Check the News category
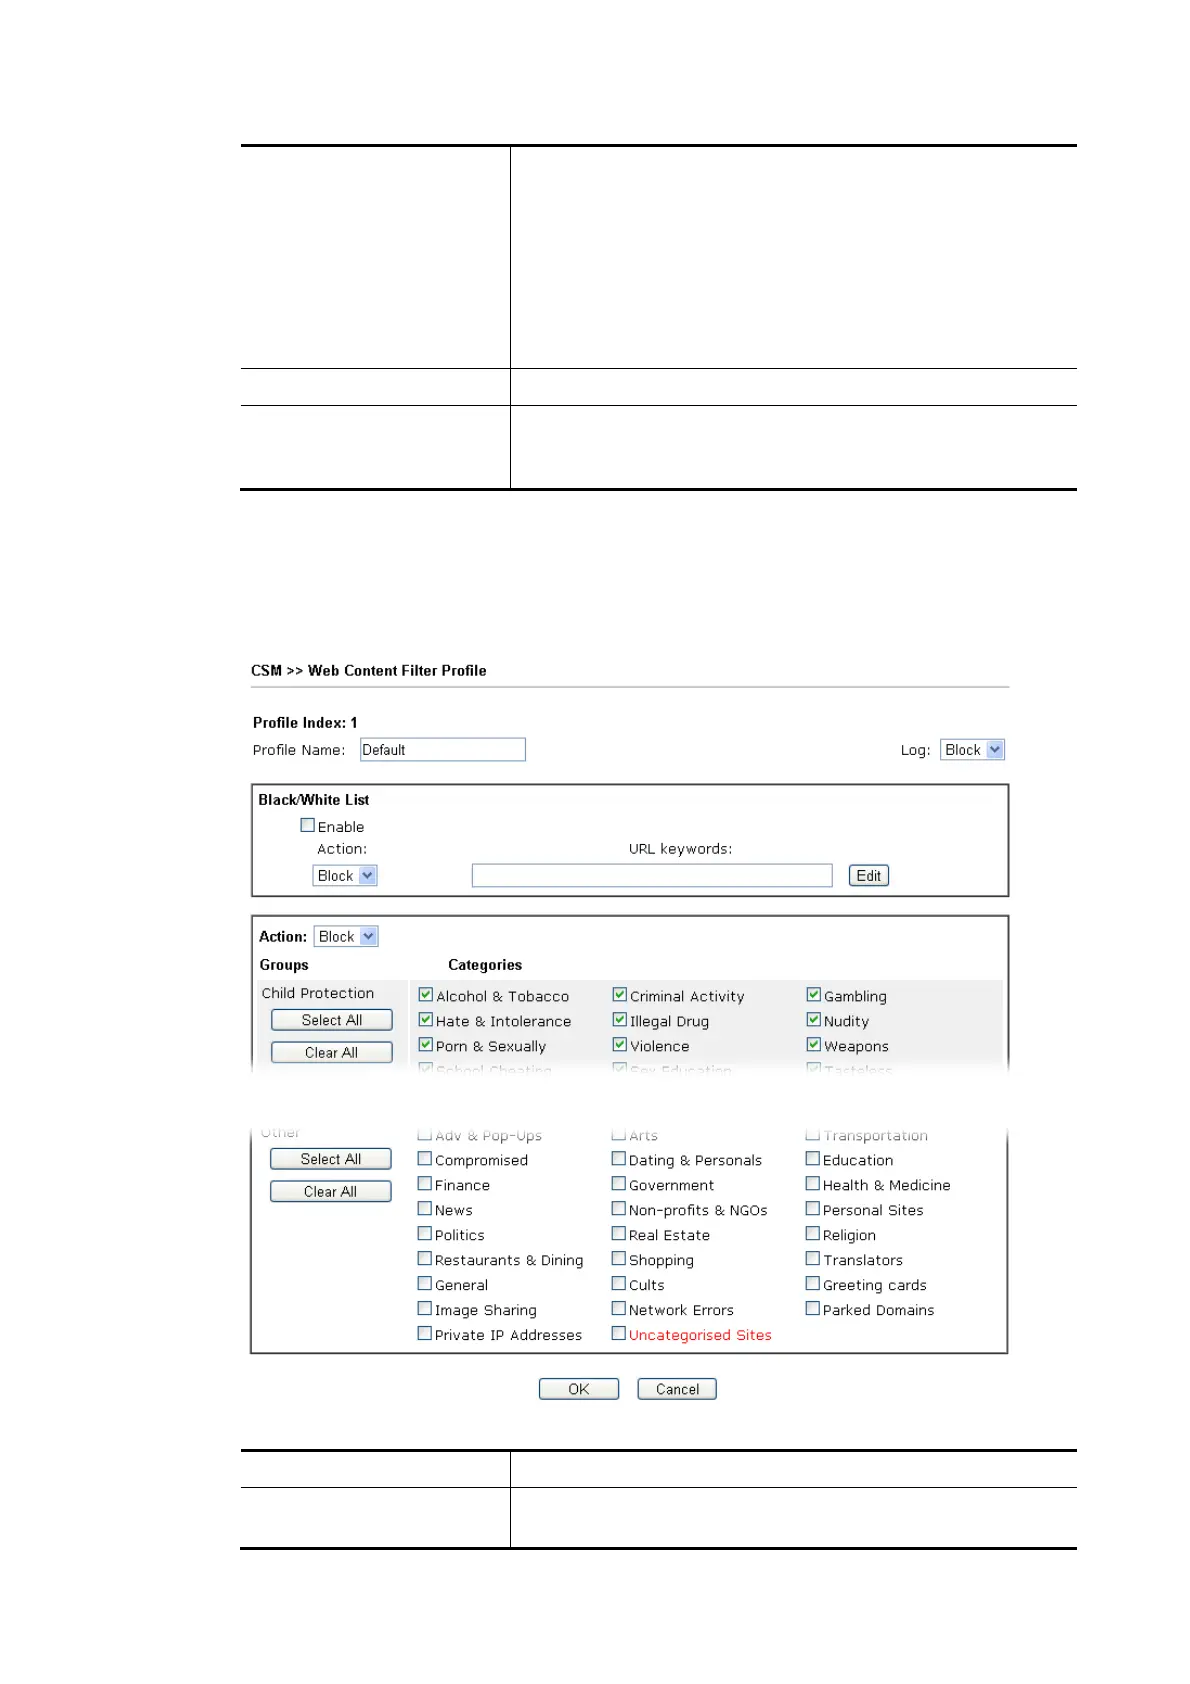This screenshot has width=1190, height=1684. [425, 1209]
